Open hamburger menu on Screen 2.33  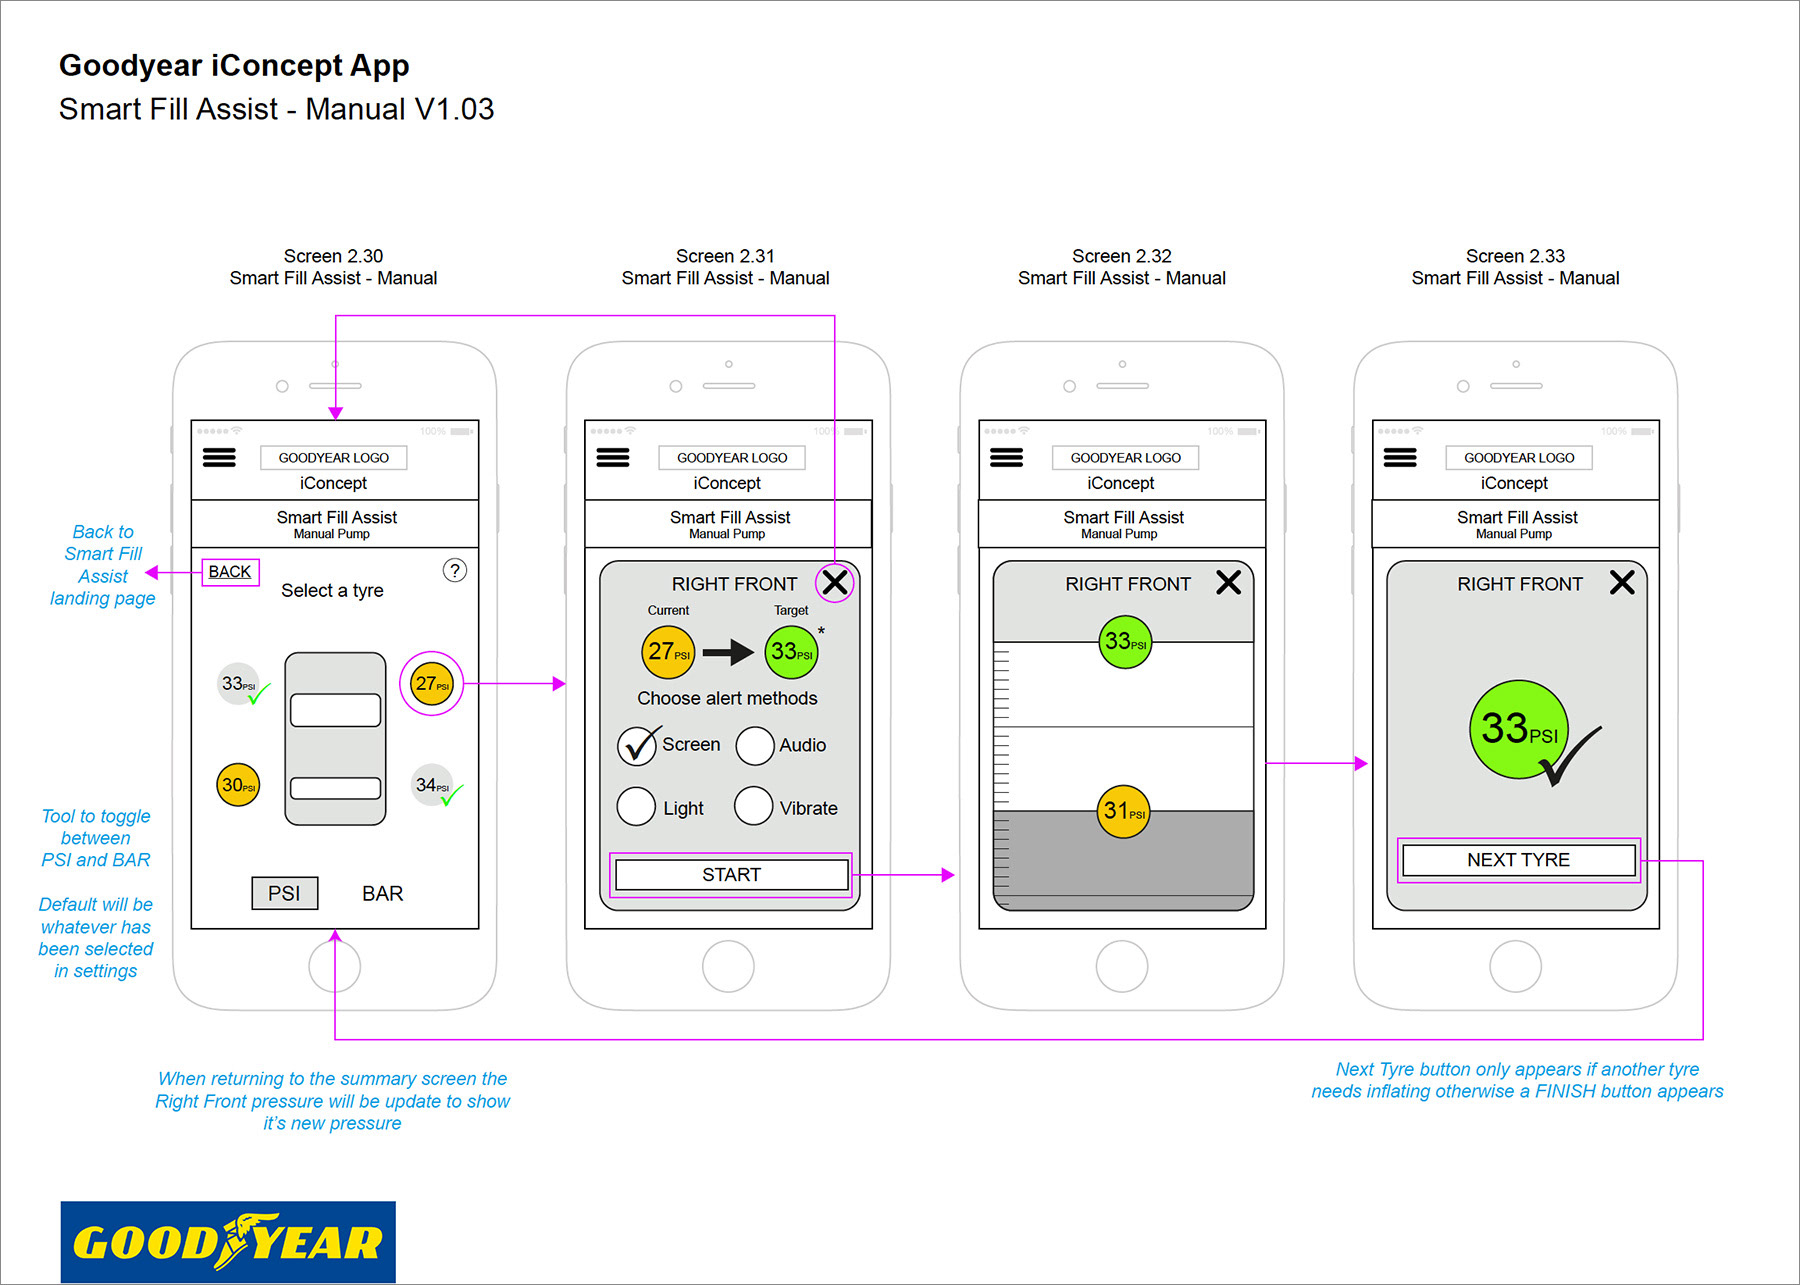tap(1400, 458)
